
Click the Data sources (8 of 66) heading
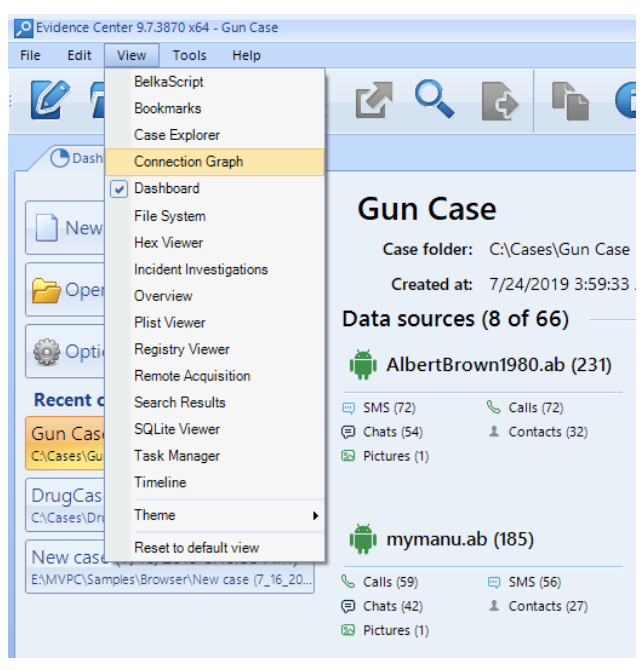click(x=456, y=319)
